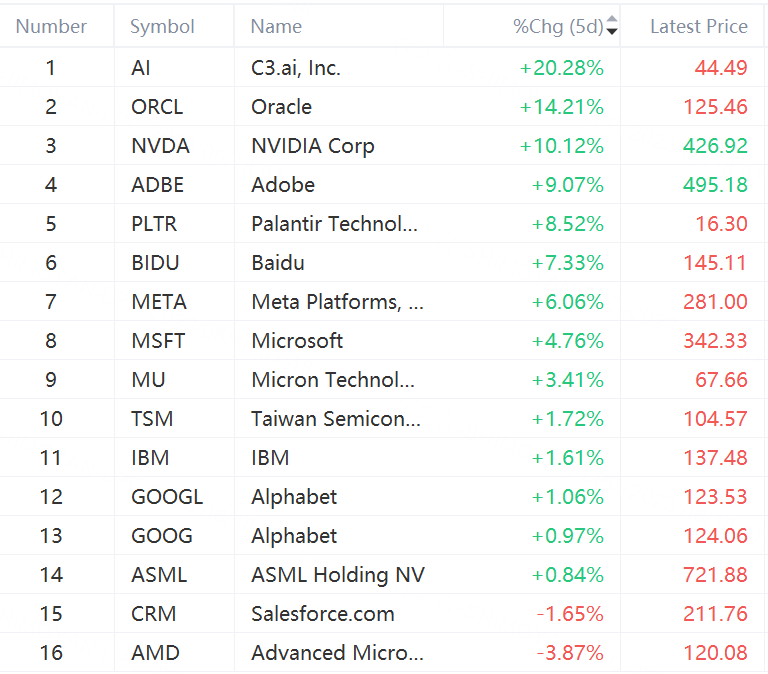Select the Baidu company name
The height and width of the screenshot is (674, 768).
point(278,263)
